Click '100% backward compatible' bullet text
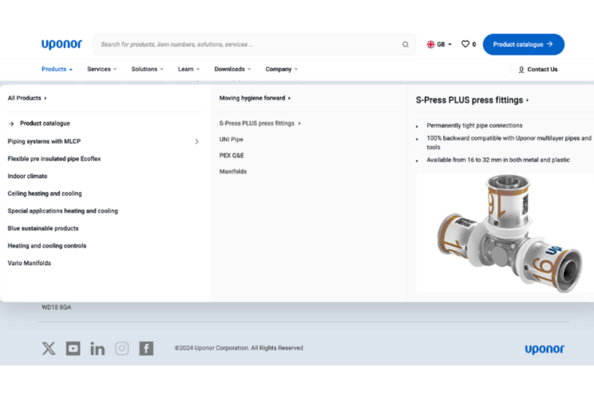This screenshot has width=594, height=396. click(x=509, y=142)
